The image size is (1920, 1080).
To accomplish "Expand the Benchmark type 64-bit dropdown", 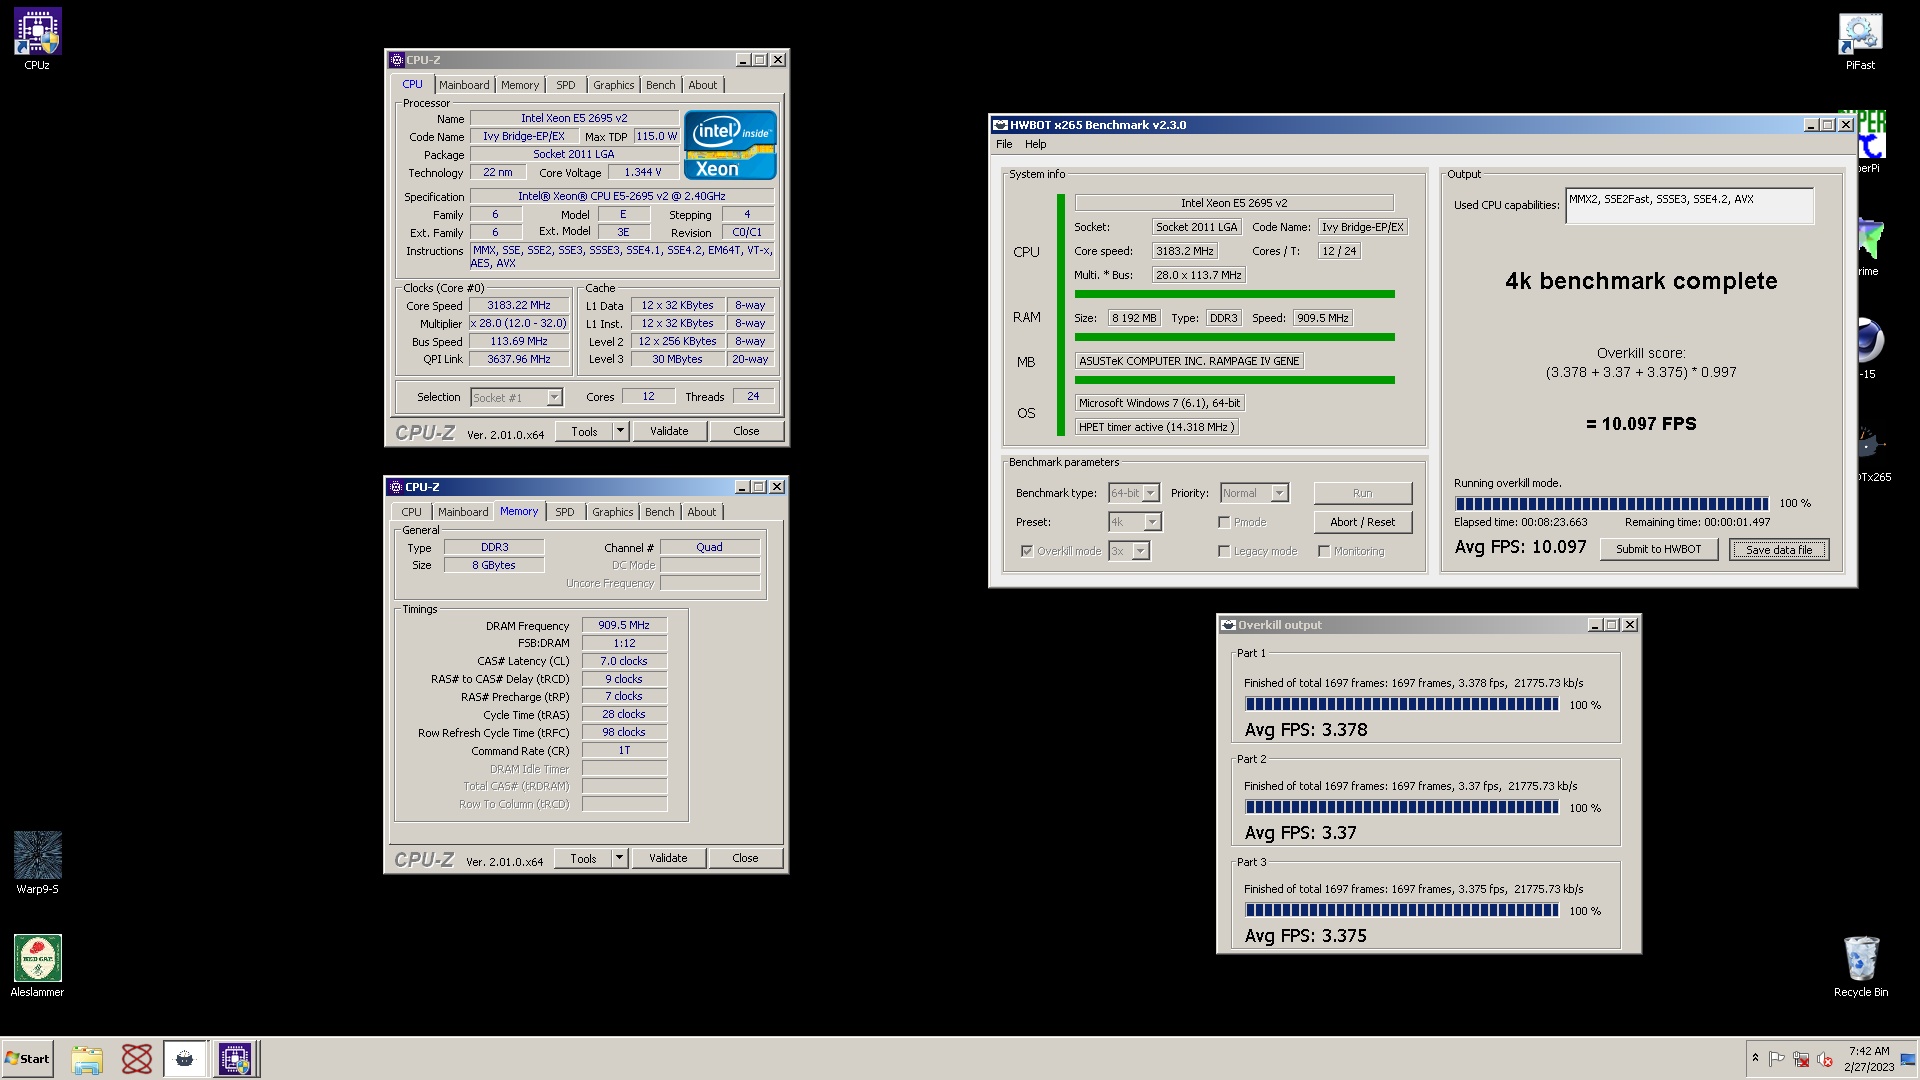I will (x=1151, y=493).
